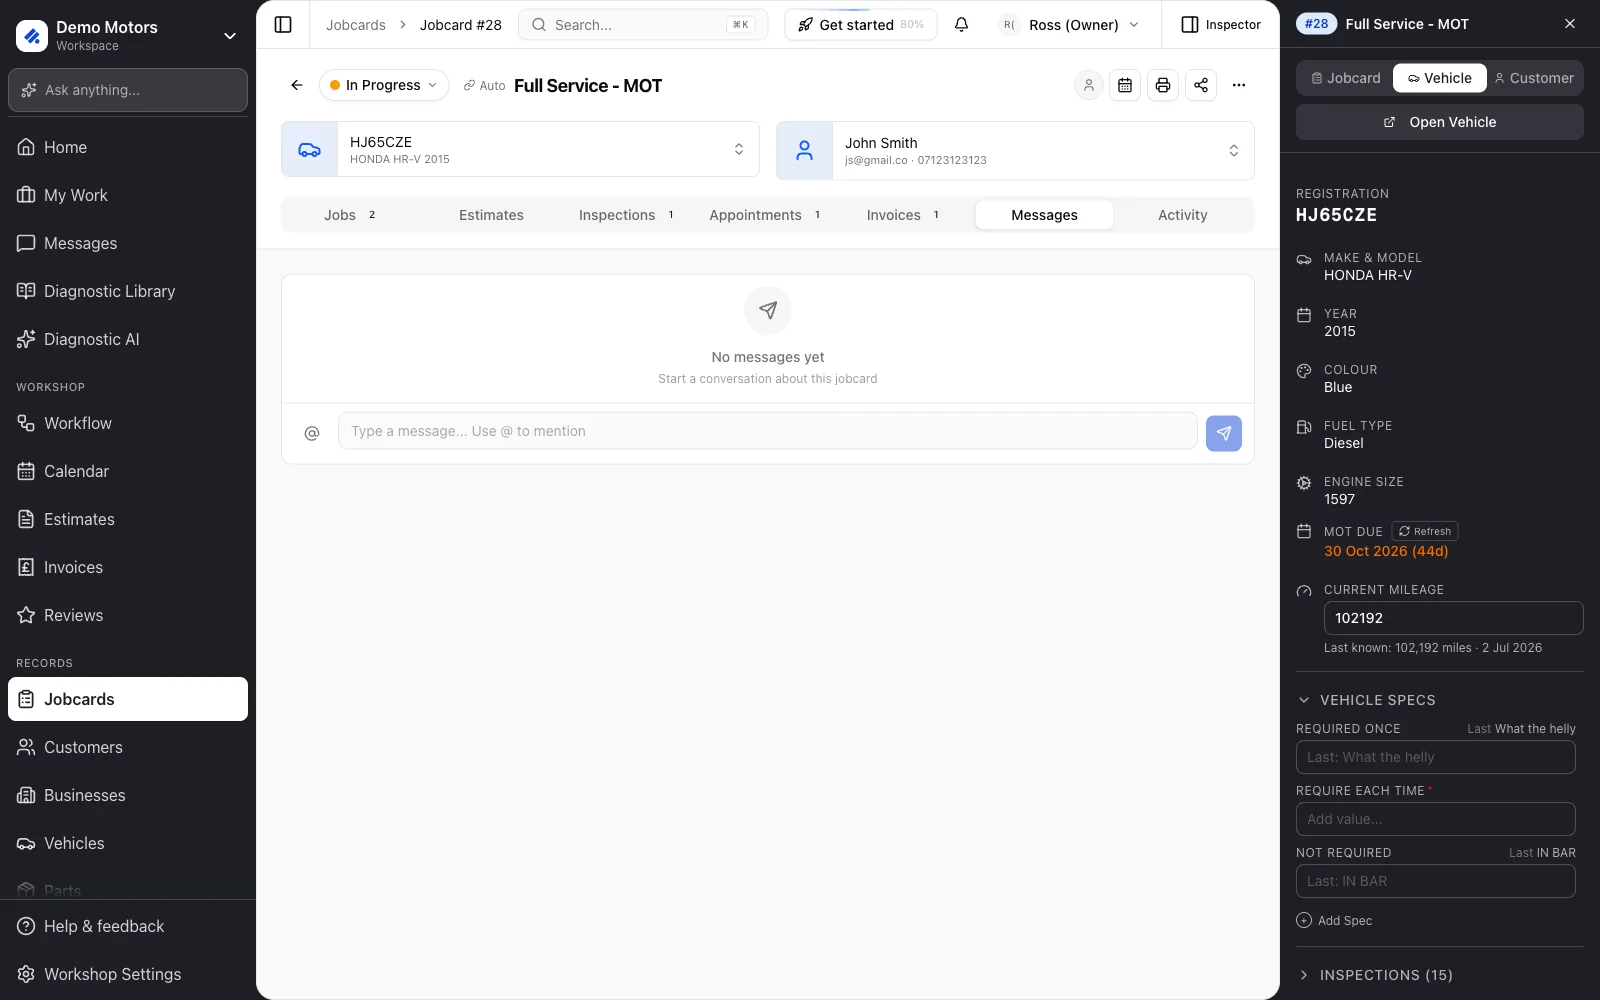Toggle the Inspector panel
The image size is (1600, 1000).
[1221, 25]
